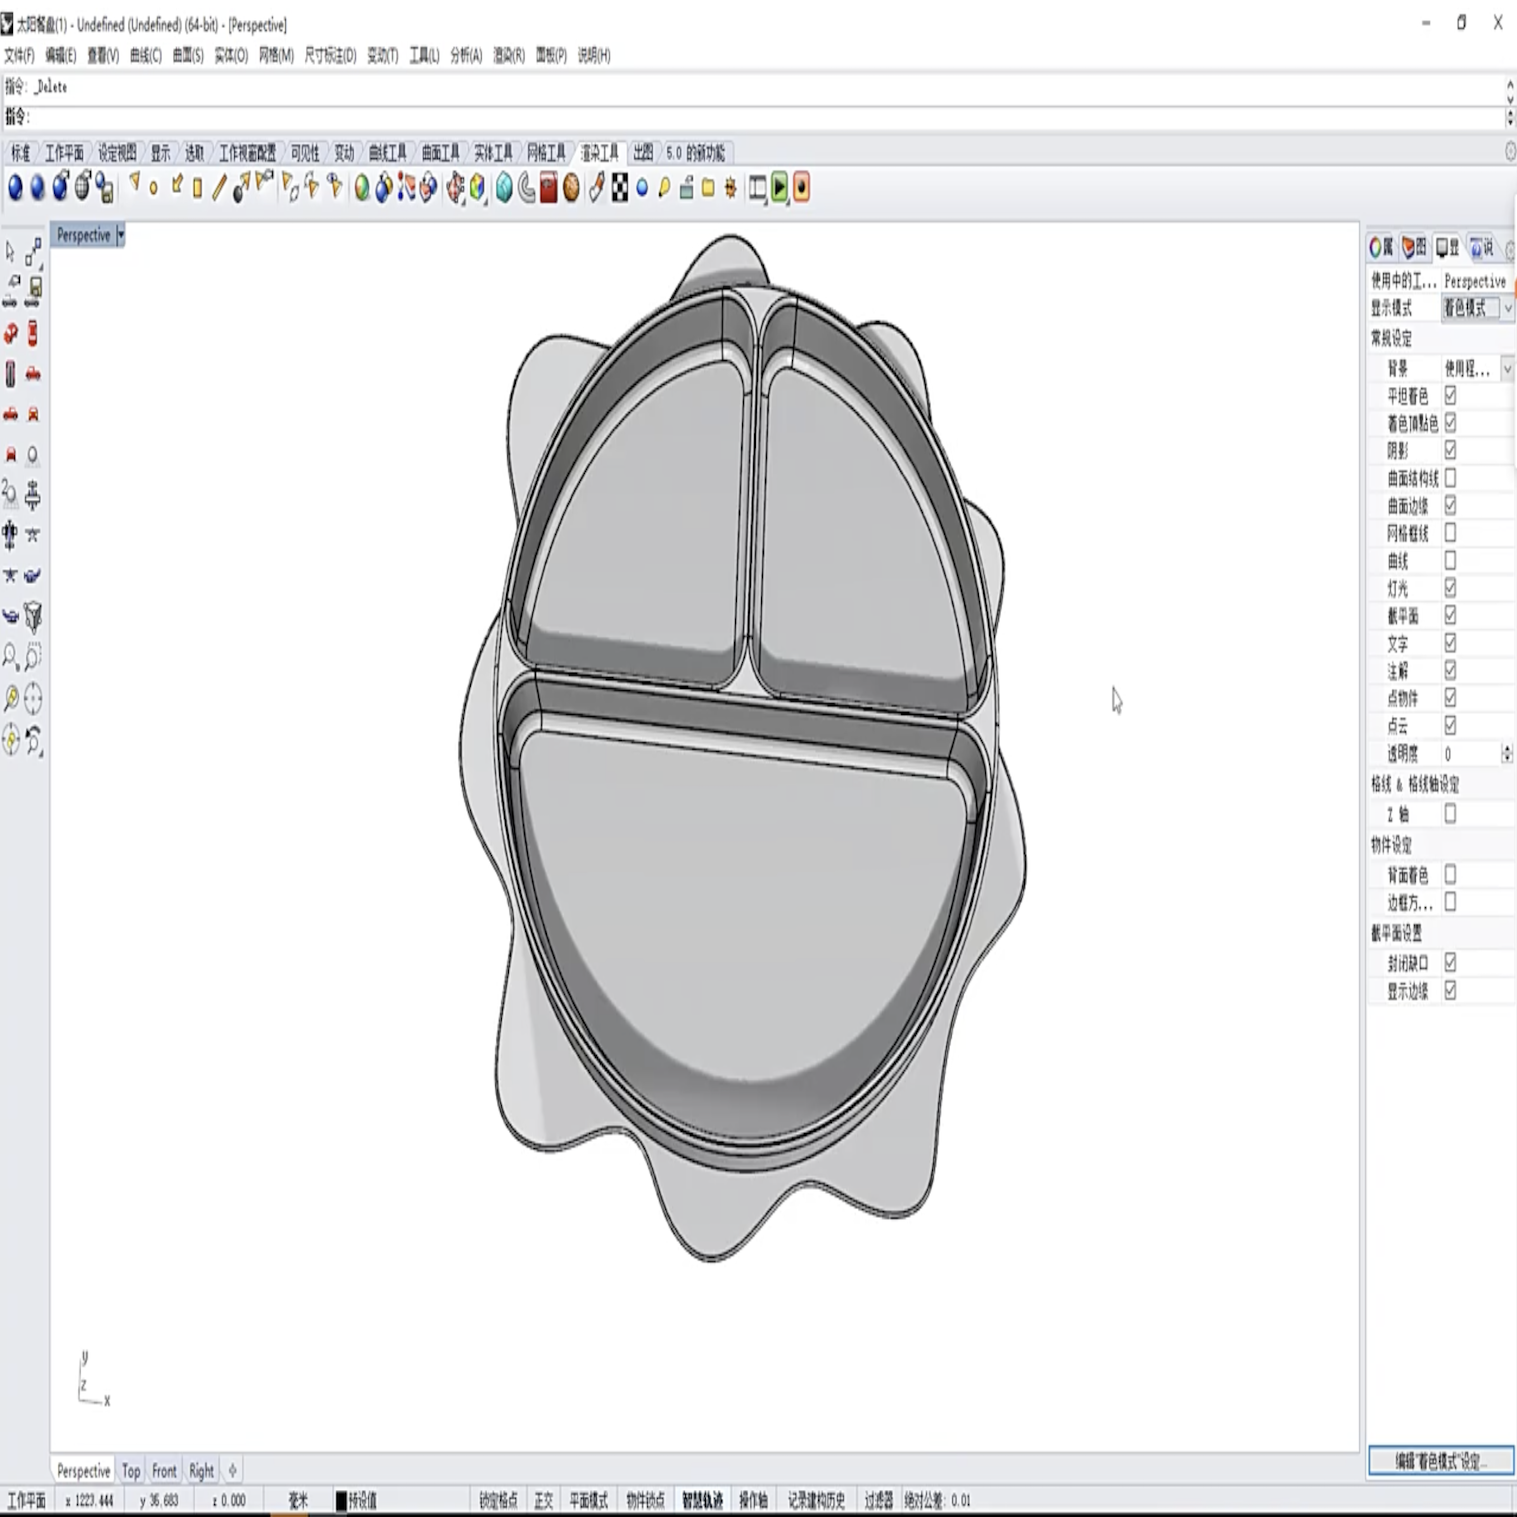Enable the 曲线 checkbox
The image size is (1517, 1517).
1450,560
